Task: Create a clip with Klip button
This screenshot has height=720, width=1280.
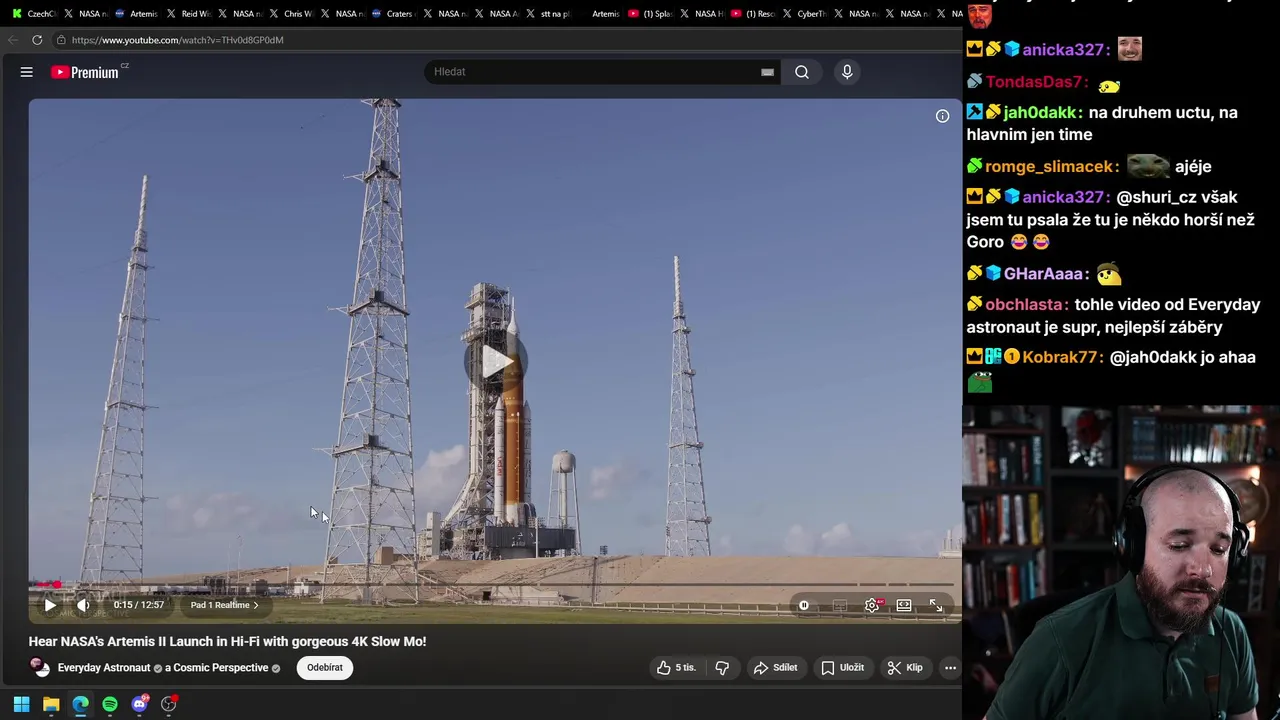Action: tap(905, 668)
